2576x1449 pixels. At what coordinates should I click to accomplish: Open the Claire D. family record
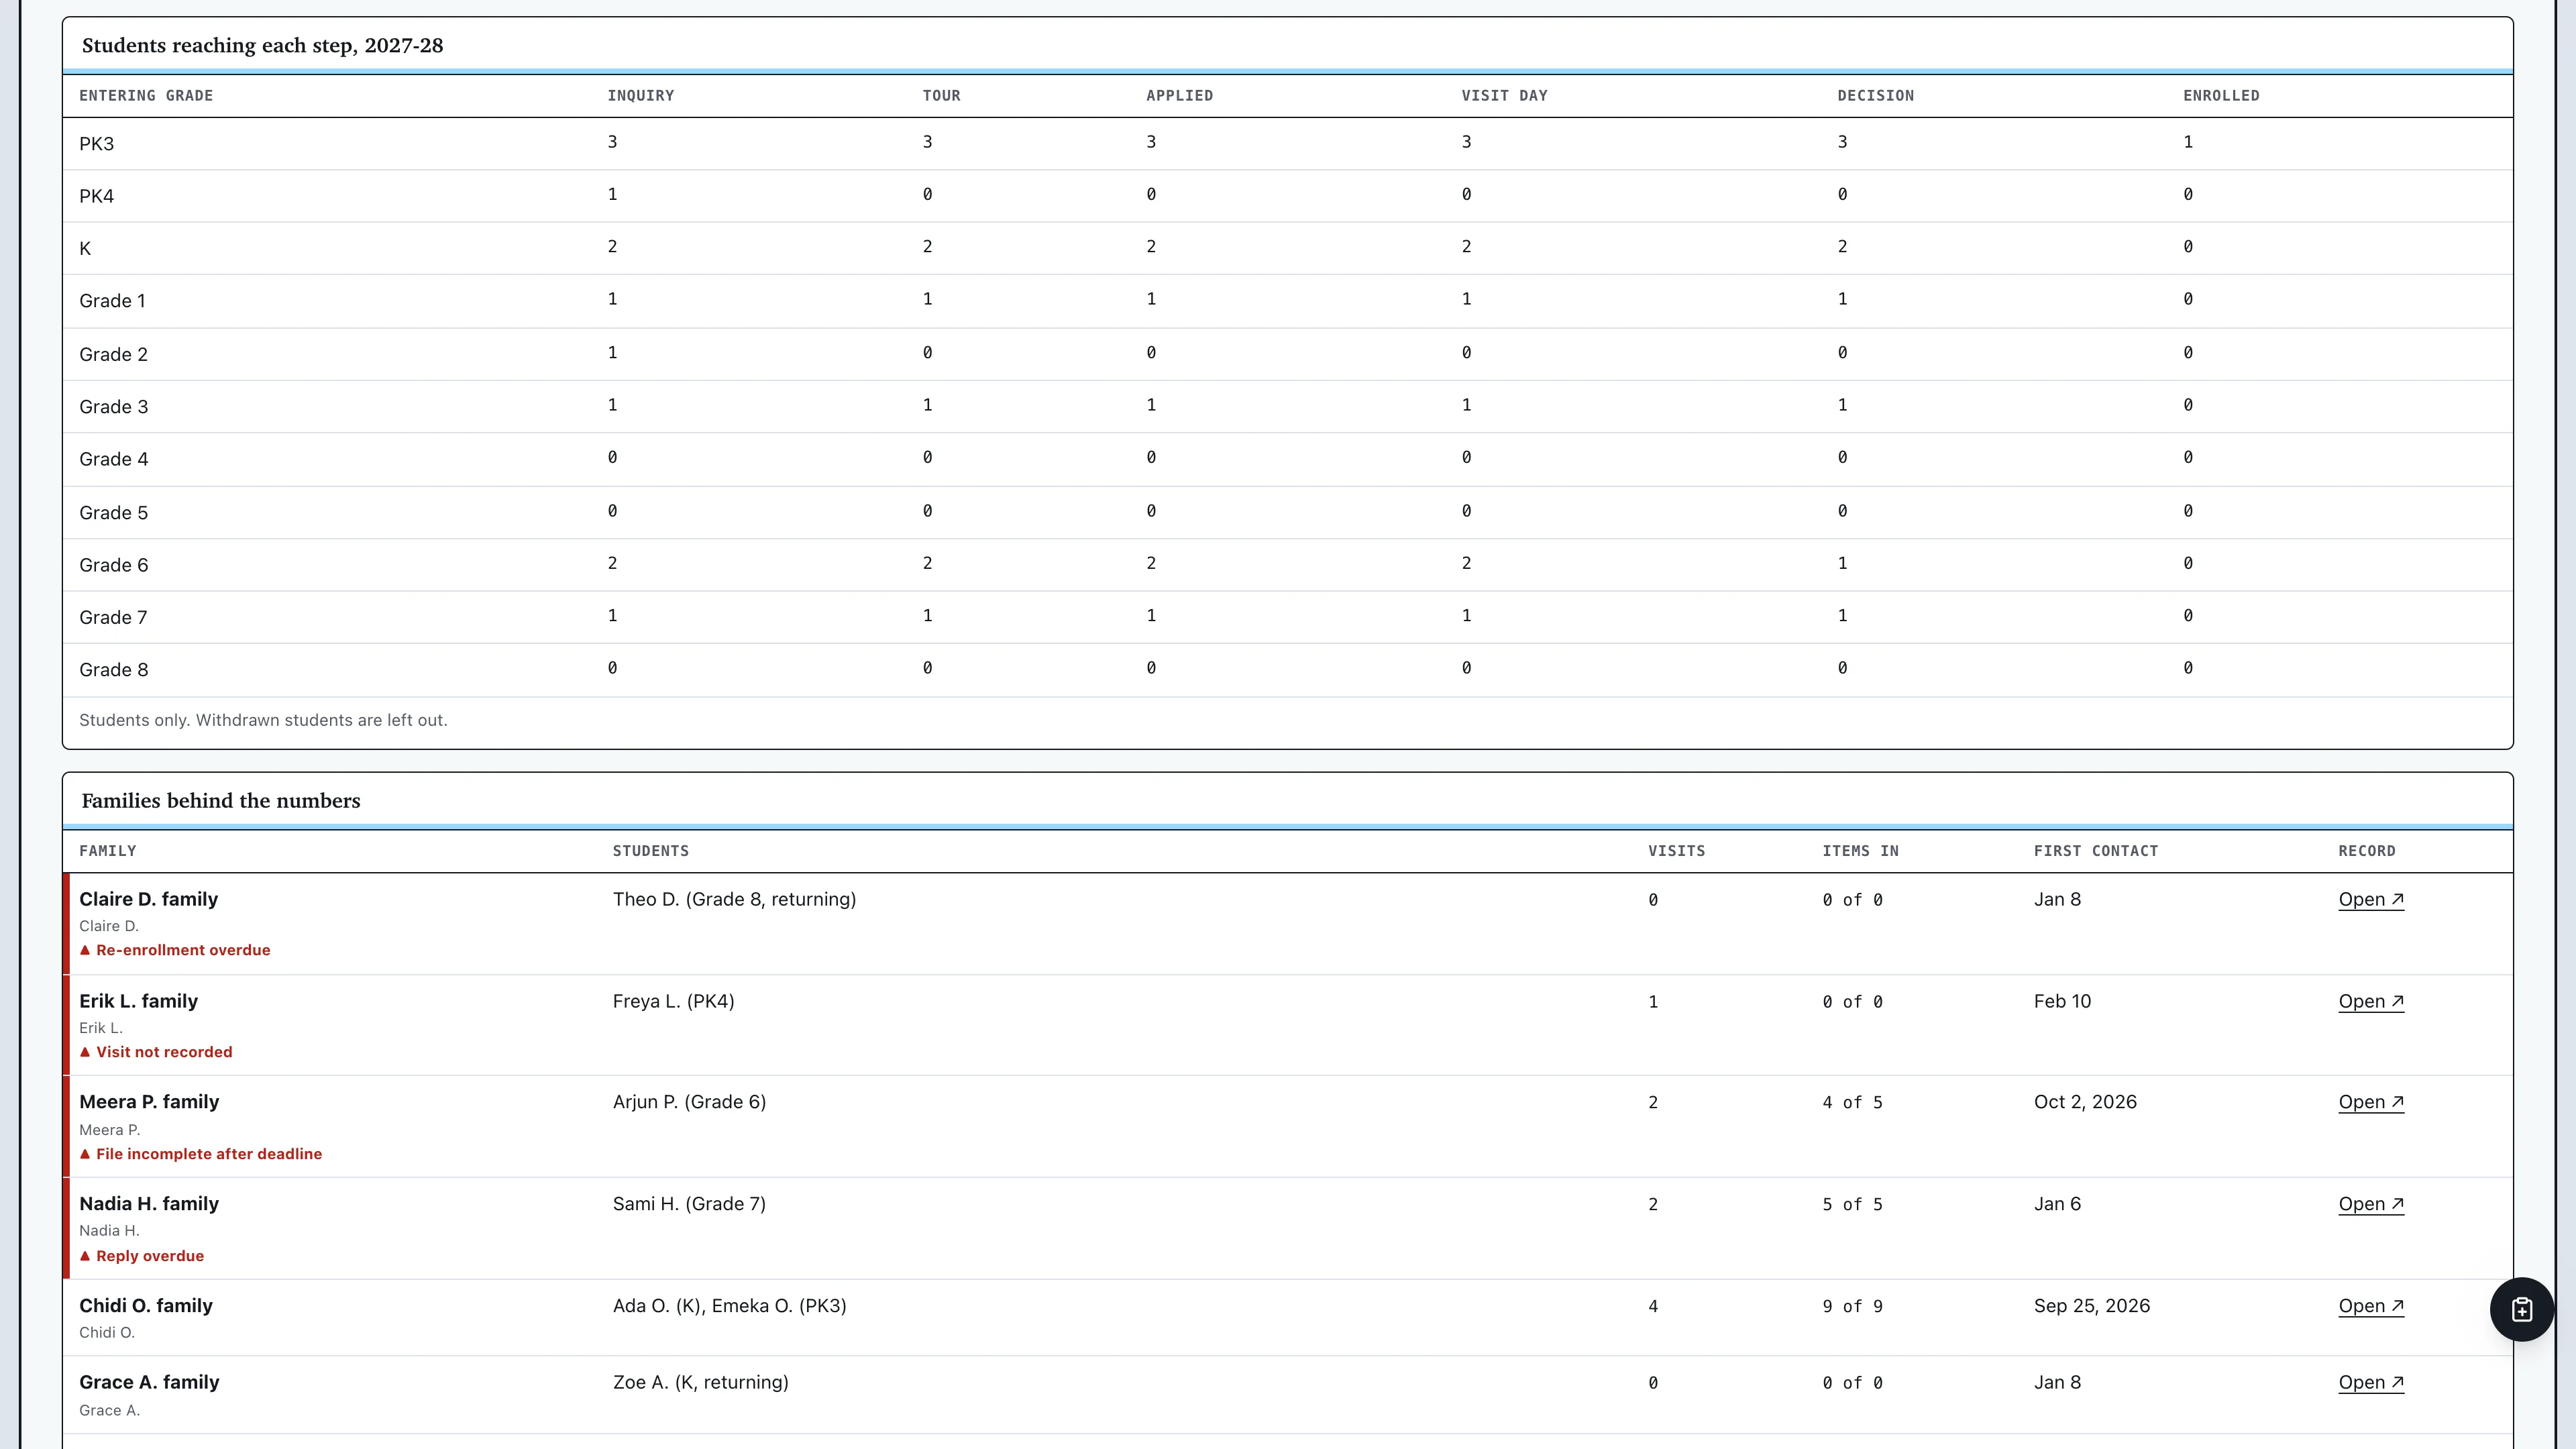point(2370,899)
